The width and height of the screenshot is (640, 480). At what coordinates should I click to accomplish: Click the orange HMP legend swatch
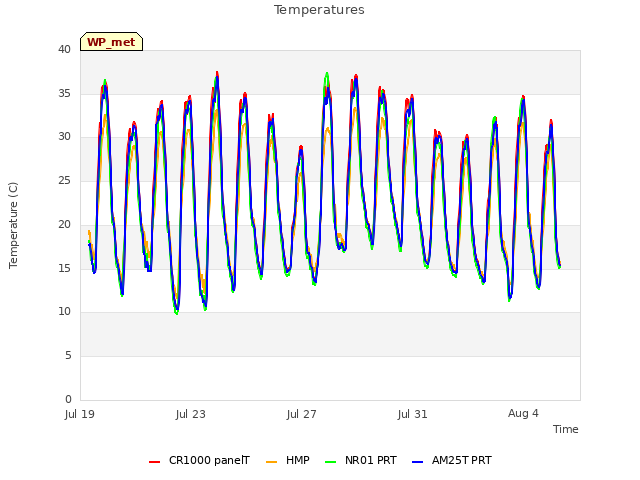click(271, 462)
